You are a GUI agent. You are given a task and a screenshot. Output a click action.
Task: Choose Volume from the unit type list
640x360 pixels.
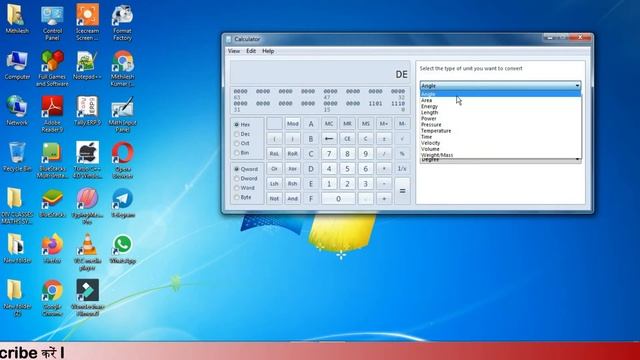[500, 149]
